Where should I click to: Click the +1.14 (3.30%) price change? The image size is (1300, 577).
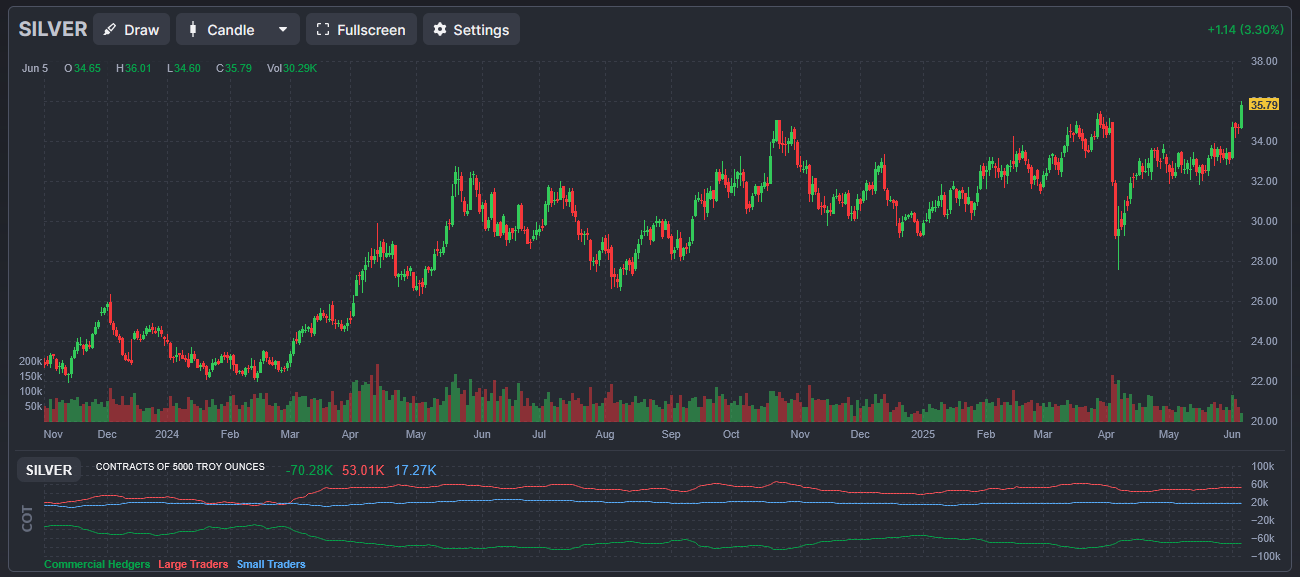coord(1245,30)
